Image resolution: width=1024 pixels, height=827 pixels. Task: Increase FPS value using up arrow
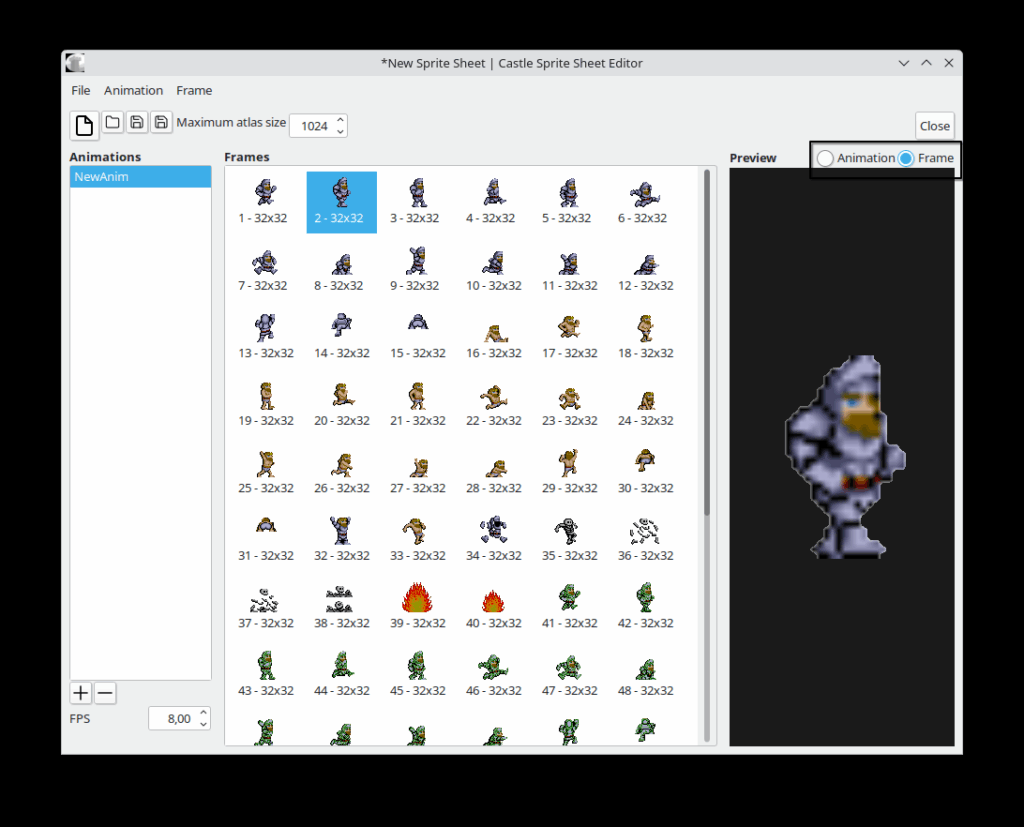tap(204, 713)
